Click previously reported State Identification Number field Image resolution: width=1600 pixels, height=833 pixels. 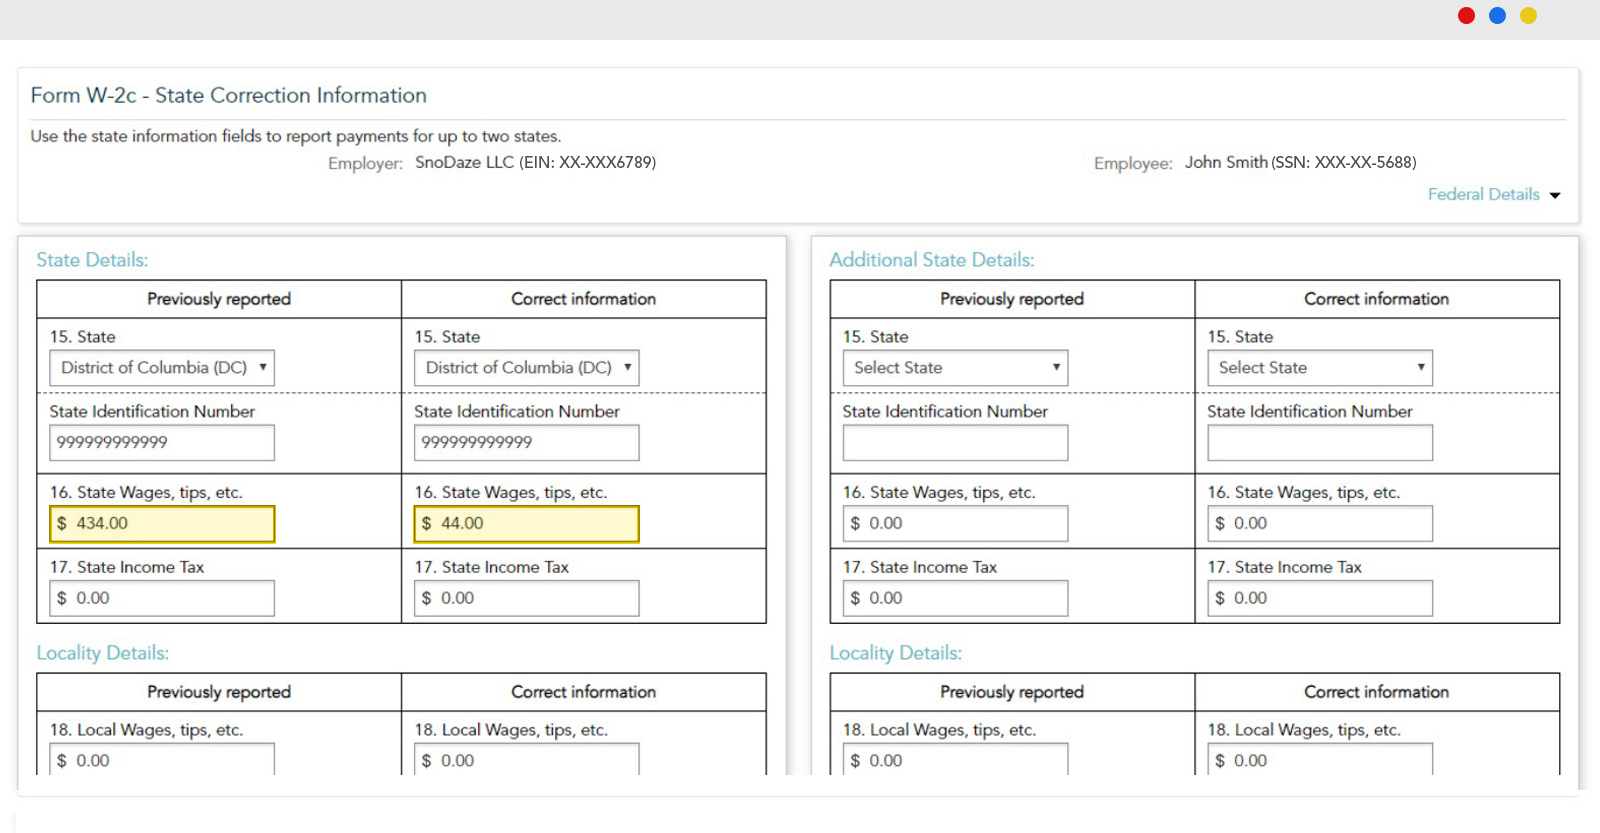pyautogui.click(x=162, y=443)
